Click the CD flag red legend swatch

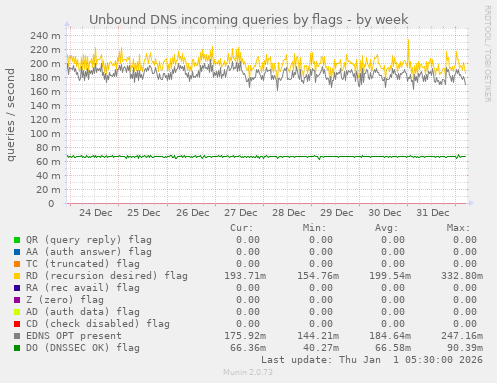tap(17, 324)
